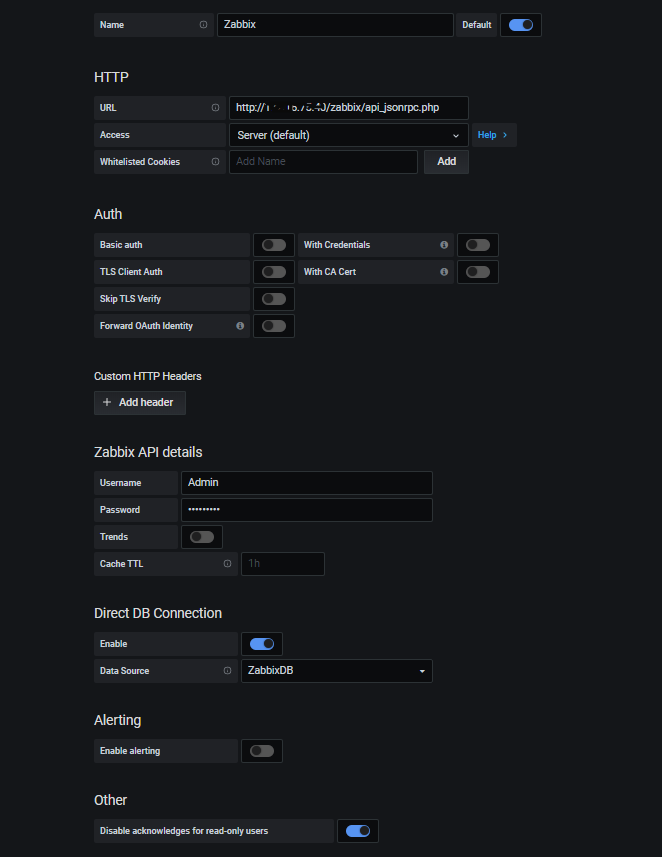Toggle Skip TLS Verify on

pyautogui.click(x=274, y=298)
